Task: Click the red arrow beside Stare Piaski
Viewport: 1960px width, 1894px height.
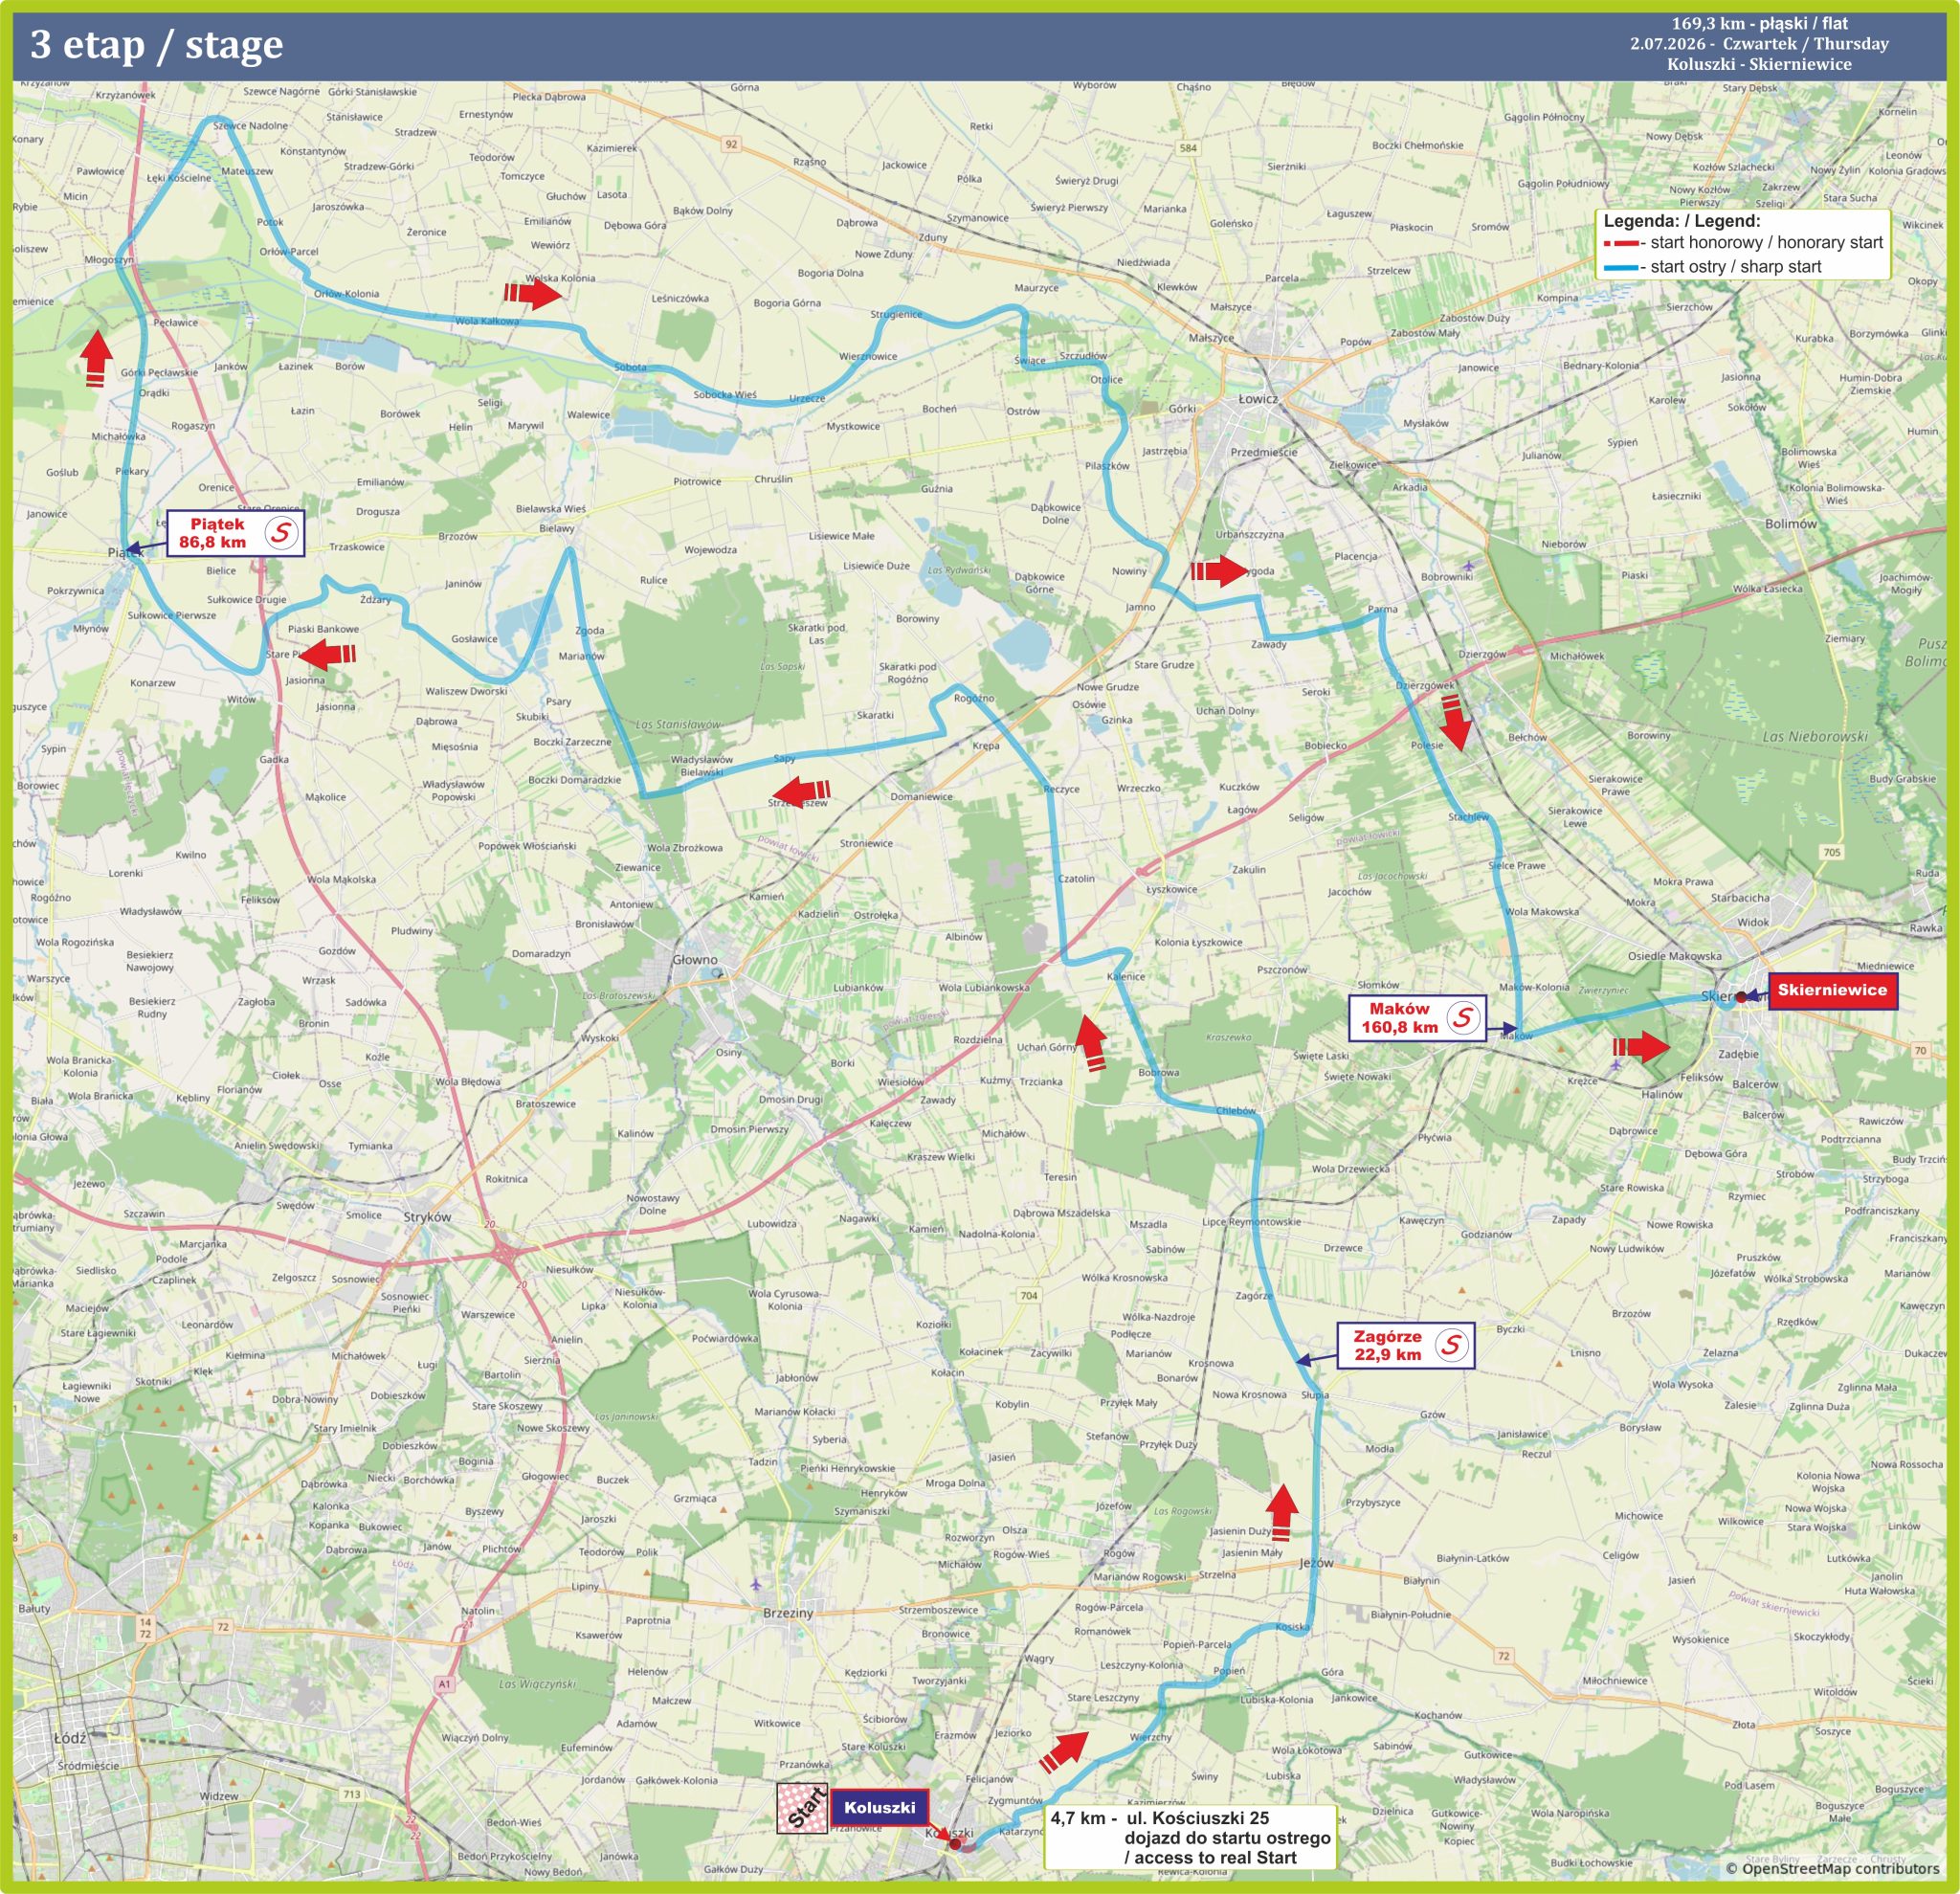Action: tap(327, 655)
